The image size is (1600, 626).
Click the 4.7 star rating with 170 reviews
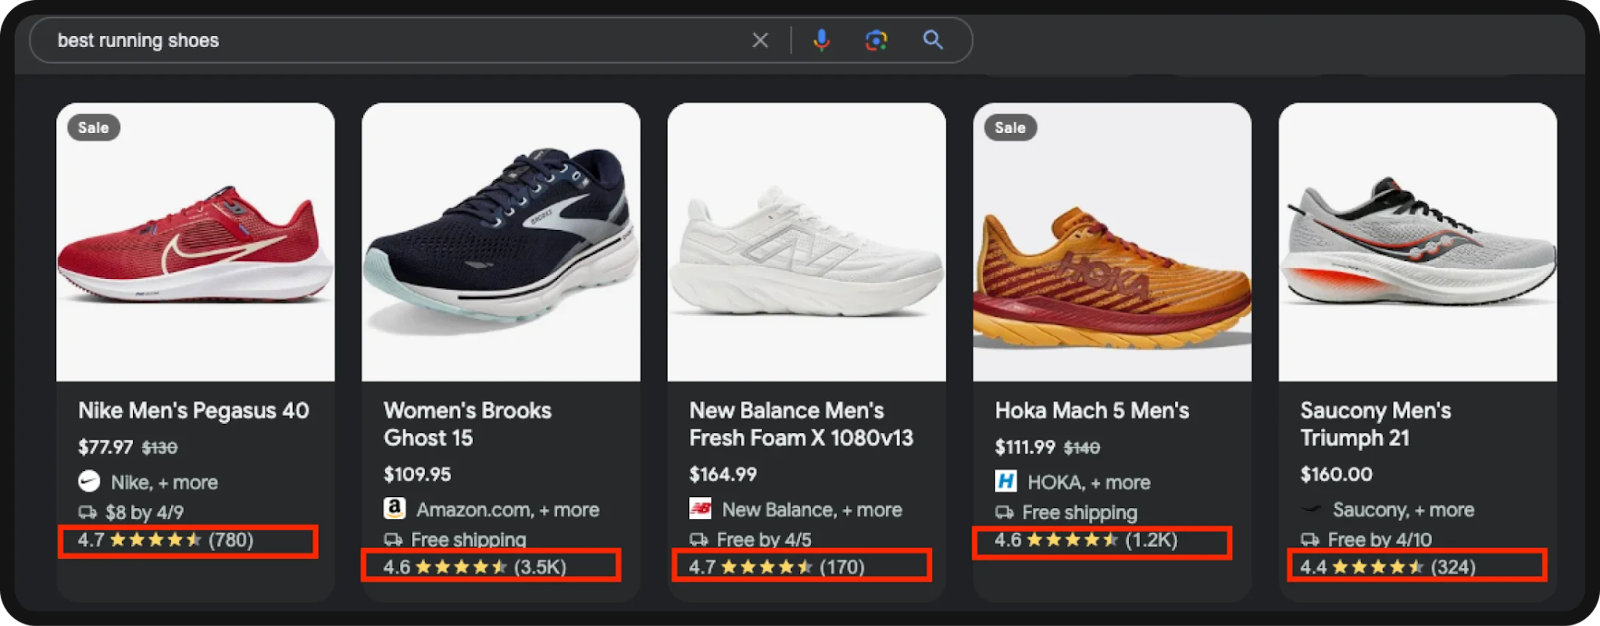pos(777,567)
